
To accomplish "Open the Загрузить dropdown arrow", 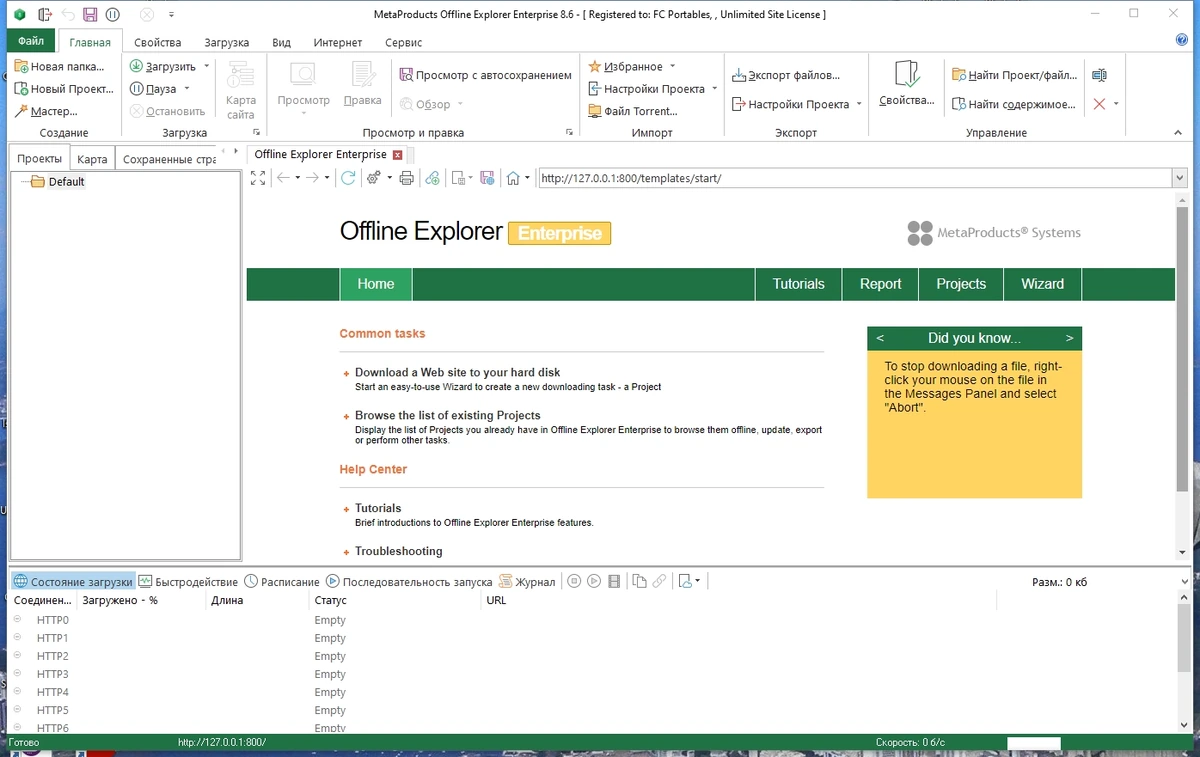I will [207, 66].
